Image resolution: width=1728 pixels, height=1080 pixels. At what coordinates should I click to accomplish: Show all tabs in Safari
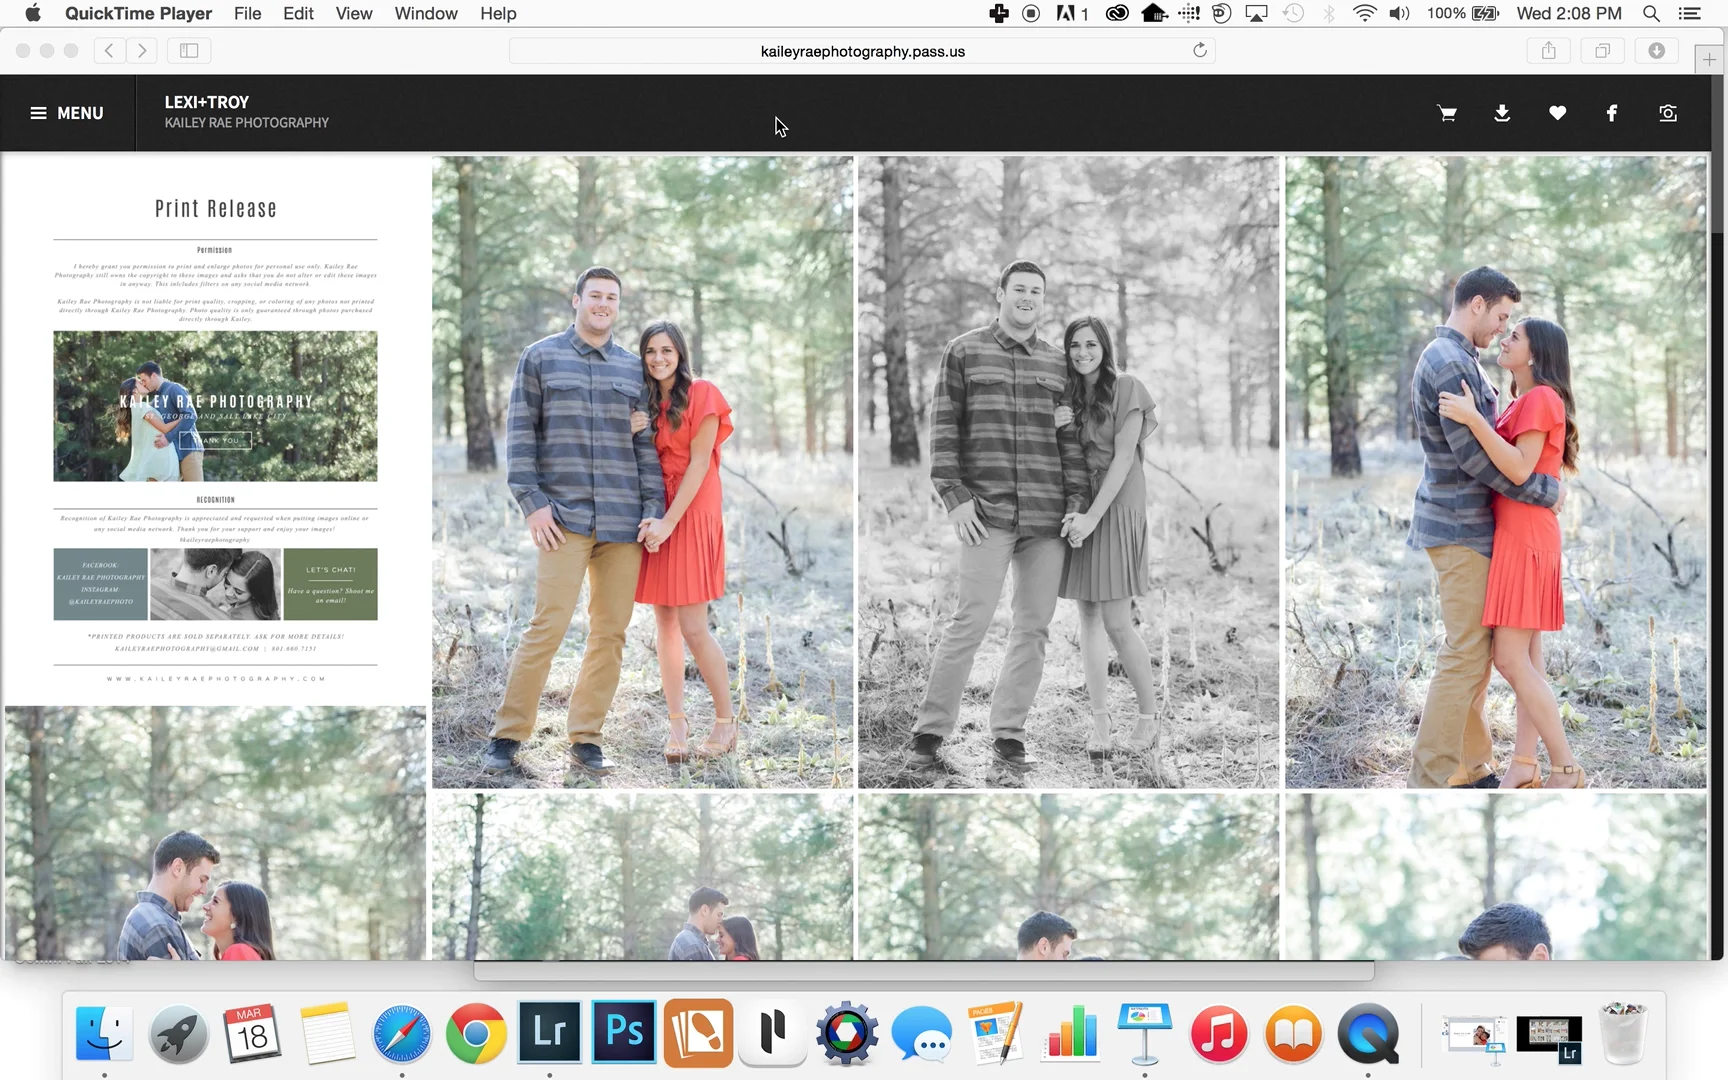point(1602,50)
